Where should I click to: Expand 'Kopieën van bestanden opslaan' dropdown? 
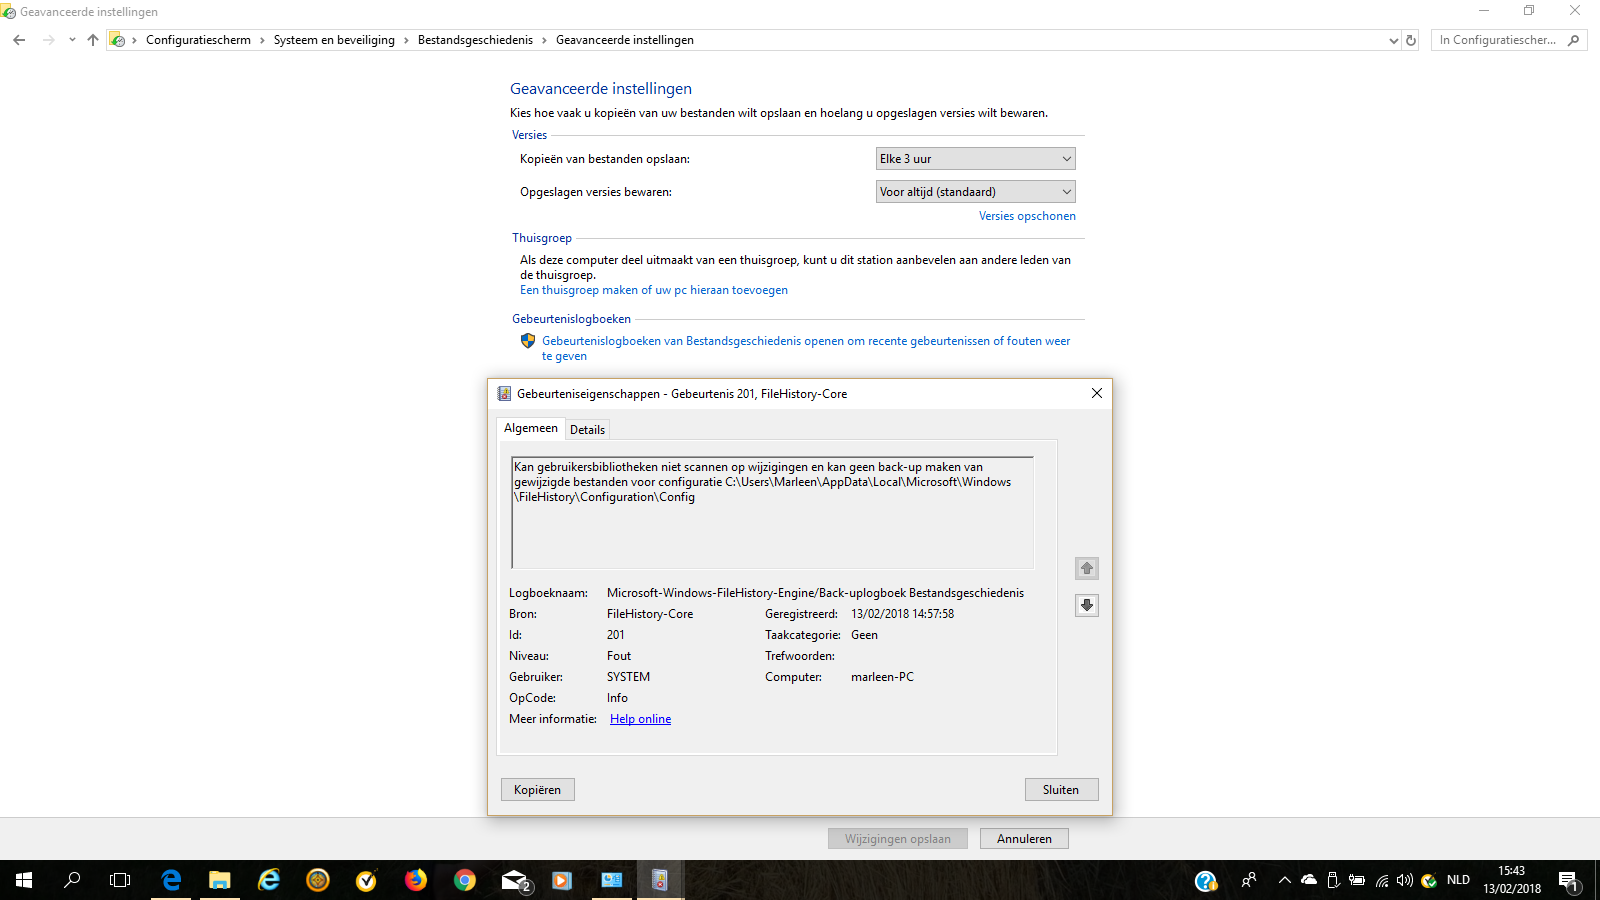[x=975, y=159]
